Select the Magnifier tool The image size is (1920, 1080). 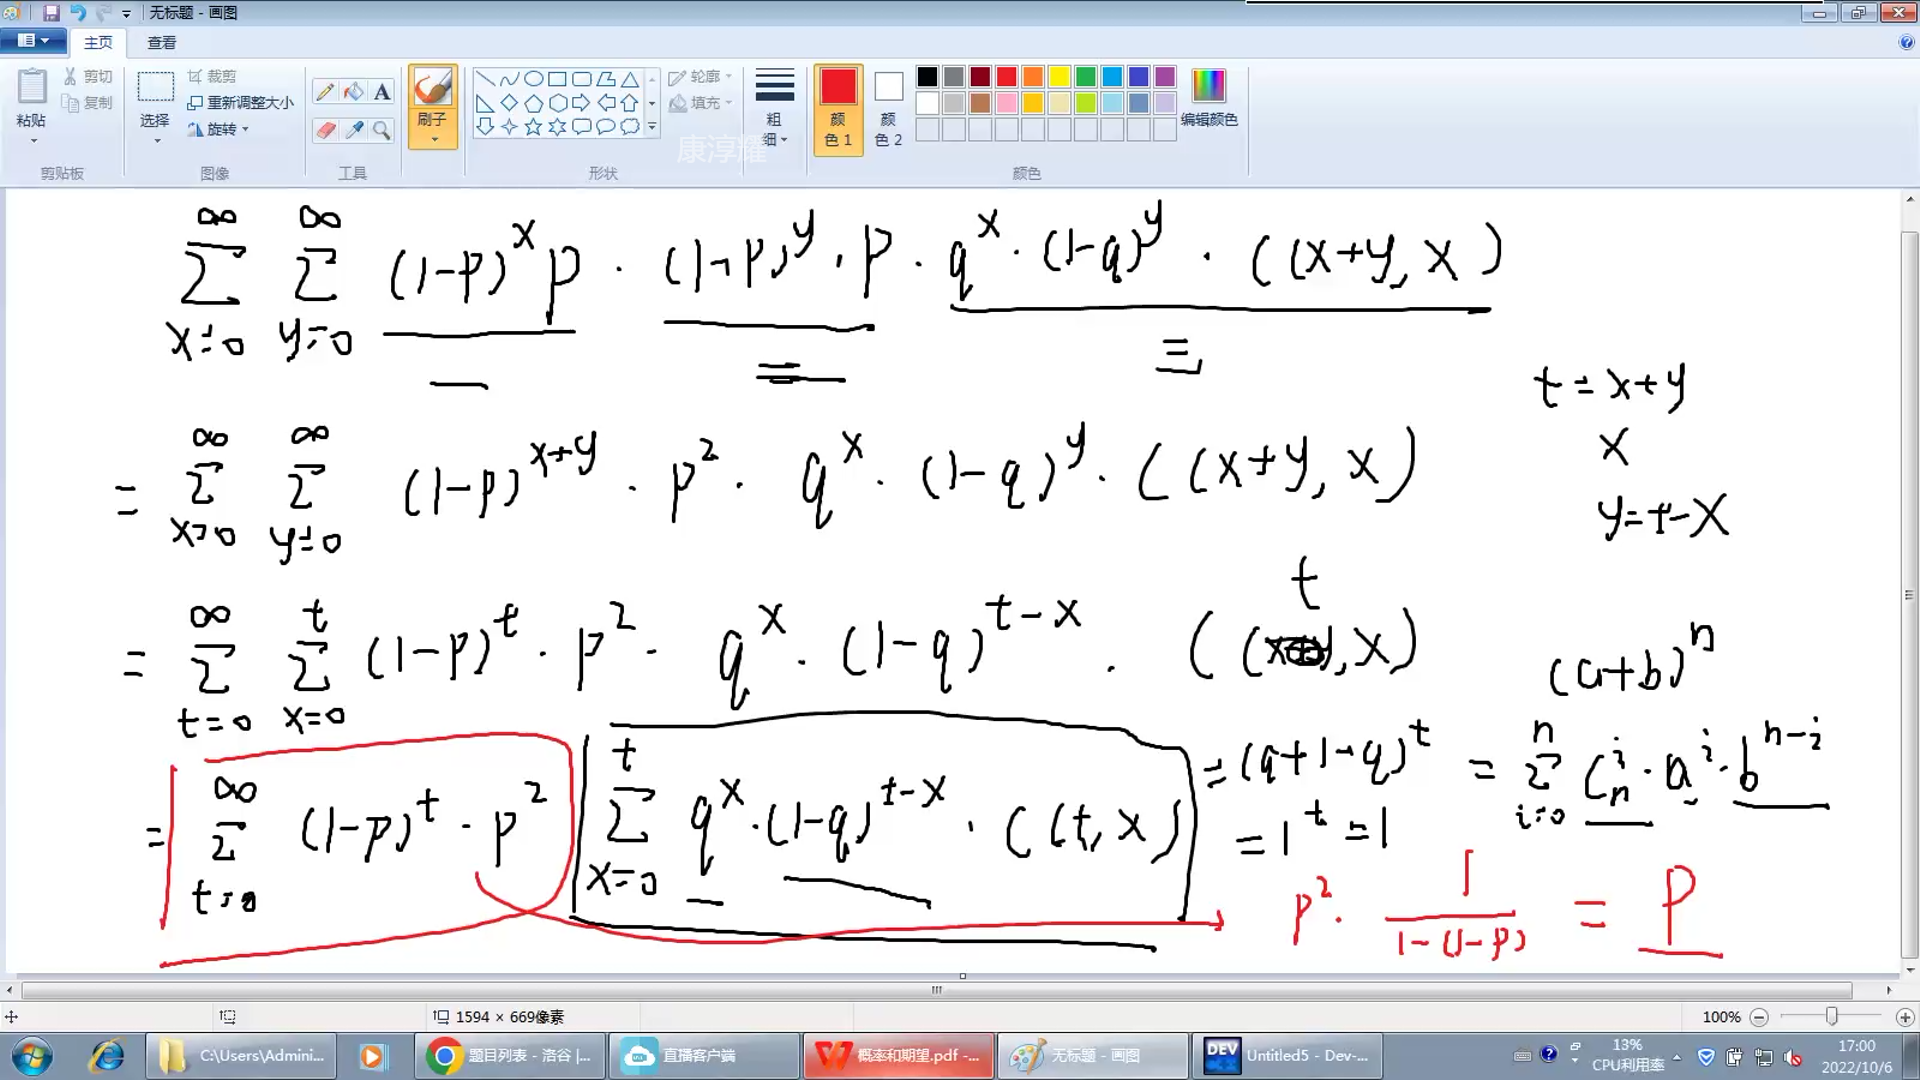(382, 130)
